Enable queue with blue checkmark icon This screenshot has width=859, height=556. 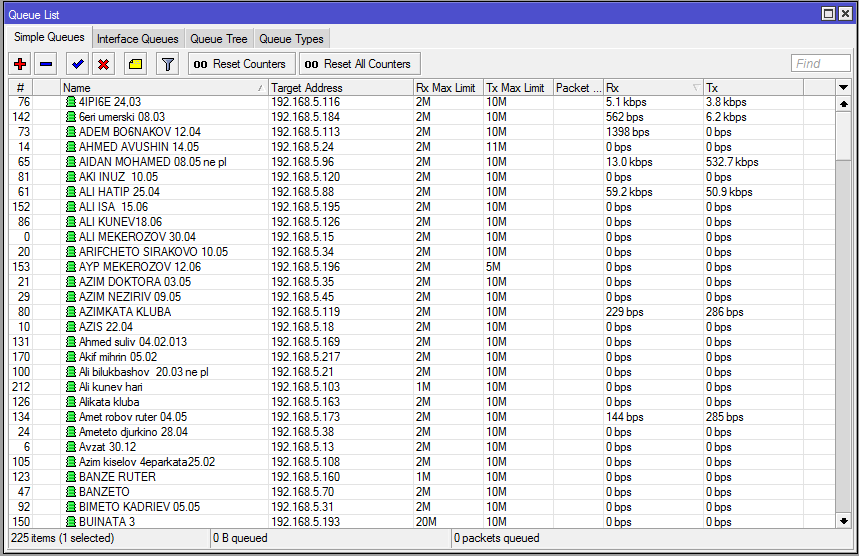(77, 64)
